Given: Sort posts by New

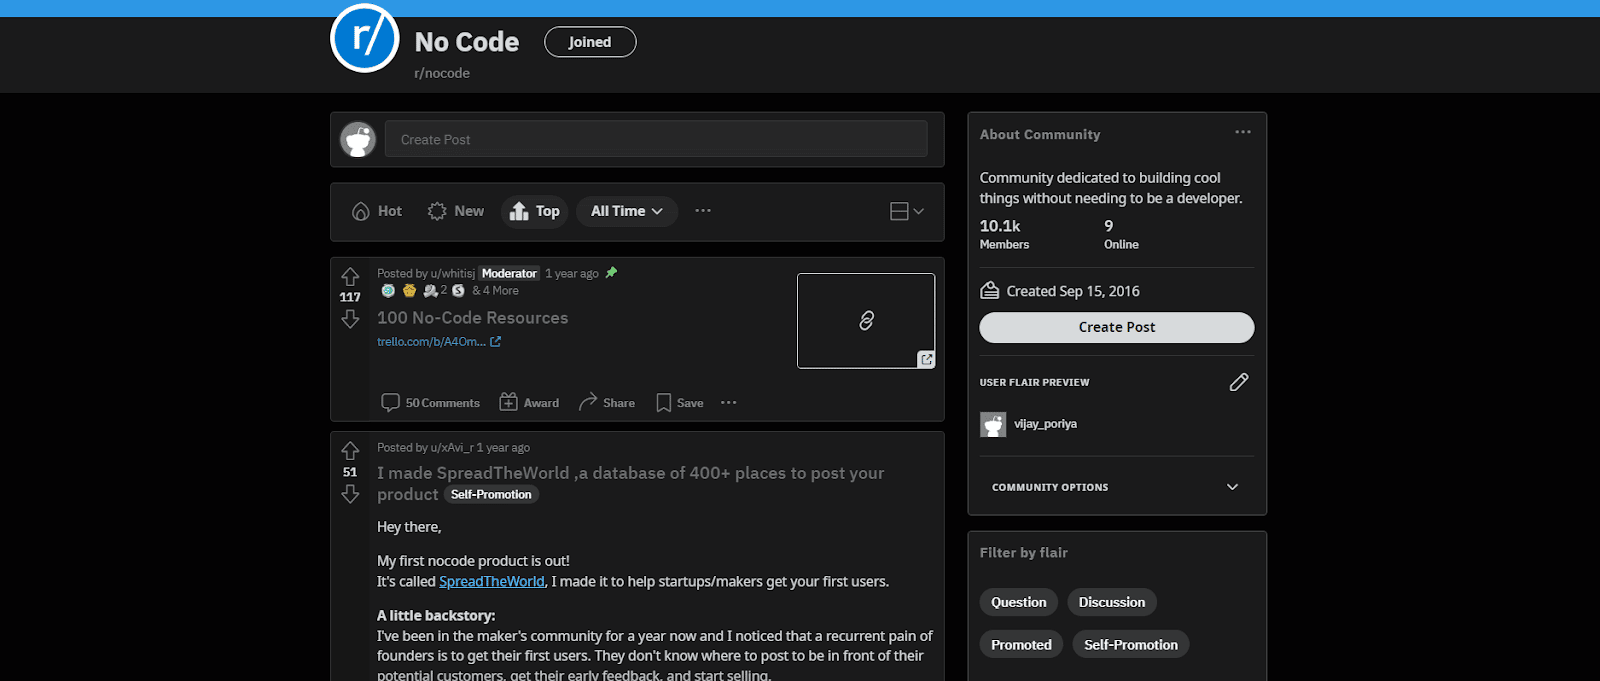Looking at the screenshot, I should (x=456, y=211).
